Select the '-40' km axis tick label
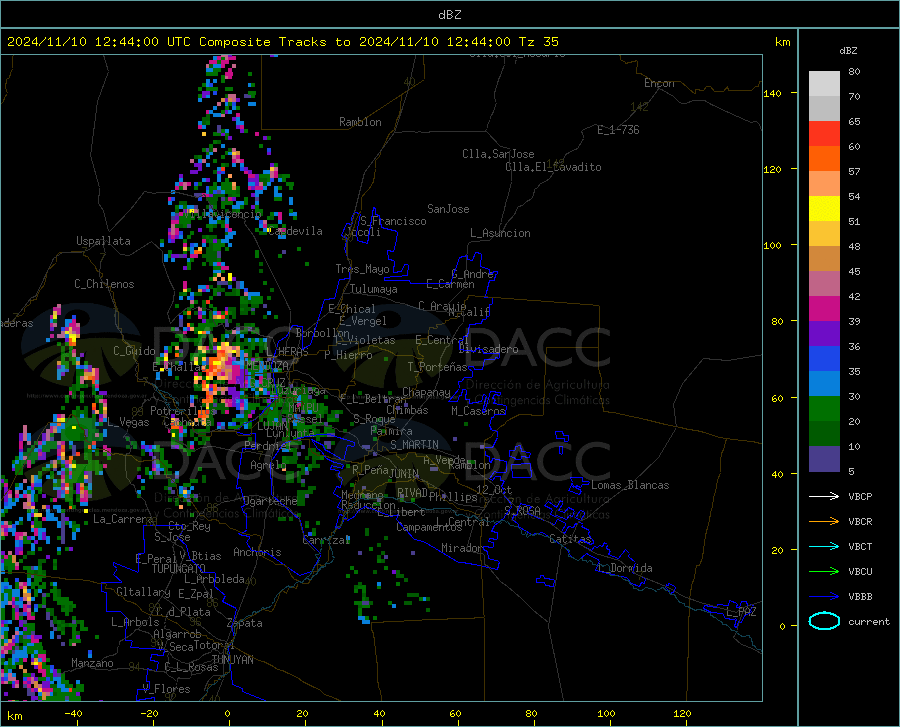 (x=73, y=714)
